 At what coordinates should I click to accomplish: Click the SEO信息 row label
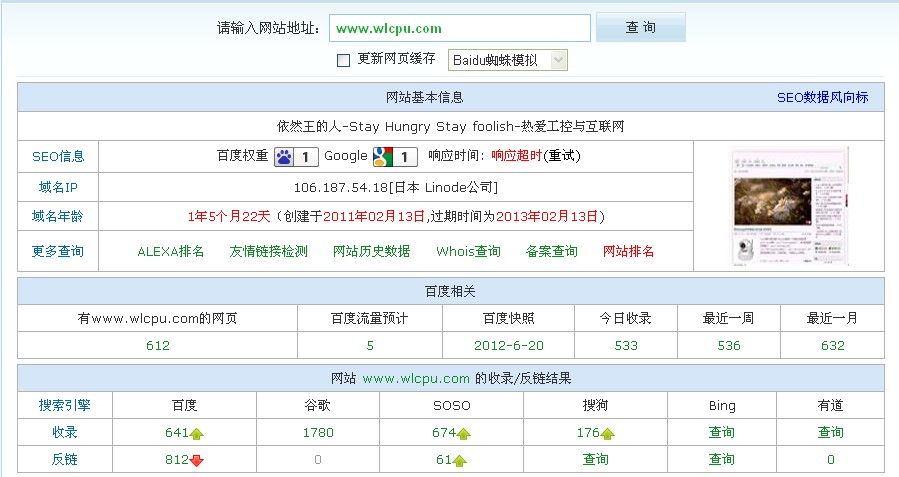coord(58,157)
